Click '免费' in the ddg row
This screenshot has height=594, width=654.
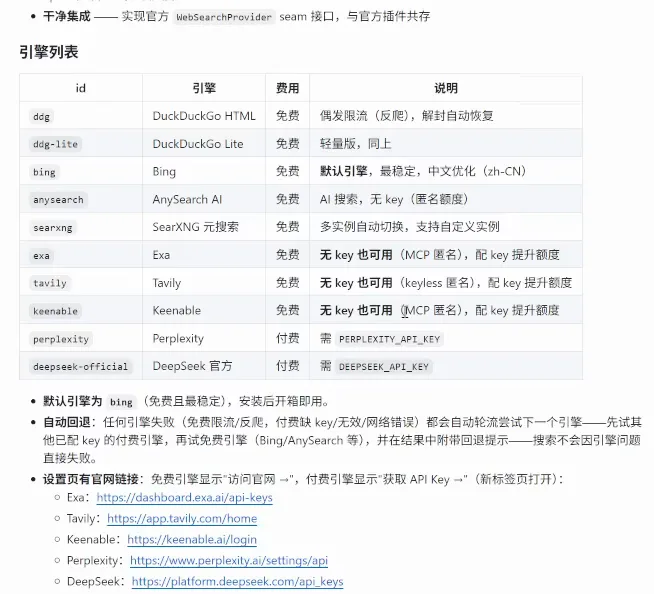[287, 116]
